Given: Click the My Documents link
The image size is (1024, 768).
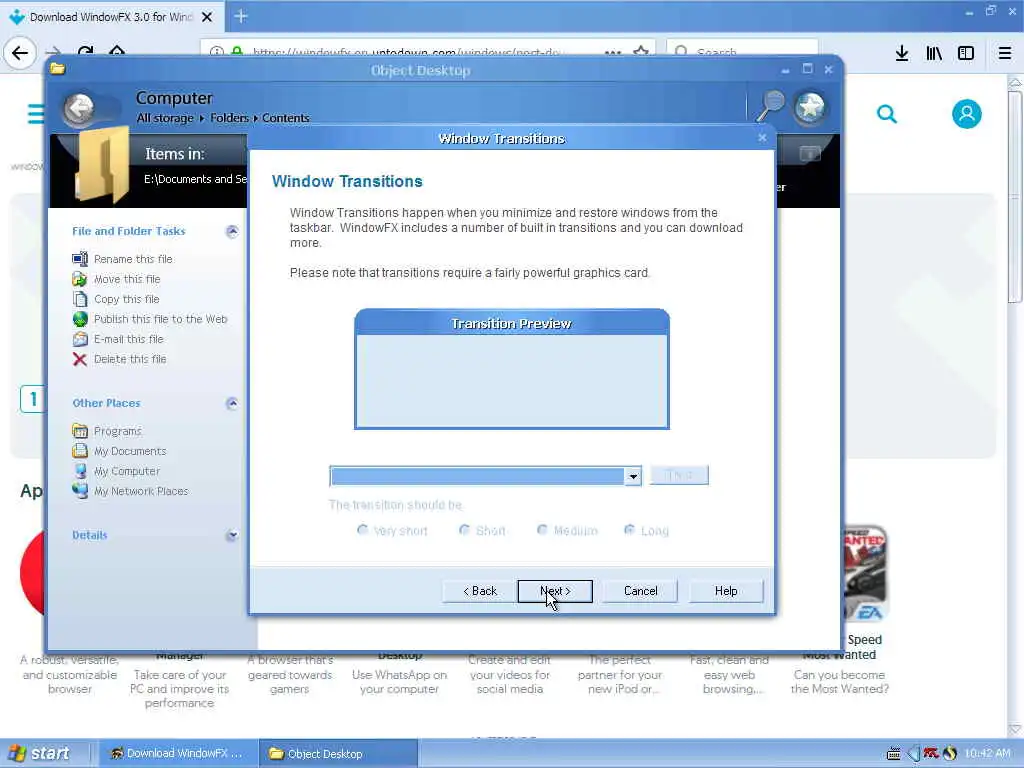Looking at the screenshot, I should pos(130,451).
